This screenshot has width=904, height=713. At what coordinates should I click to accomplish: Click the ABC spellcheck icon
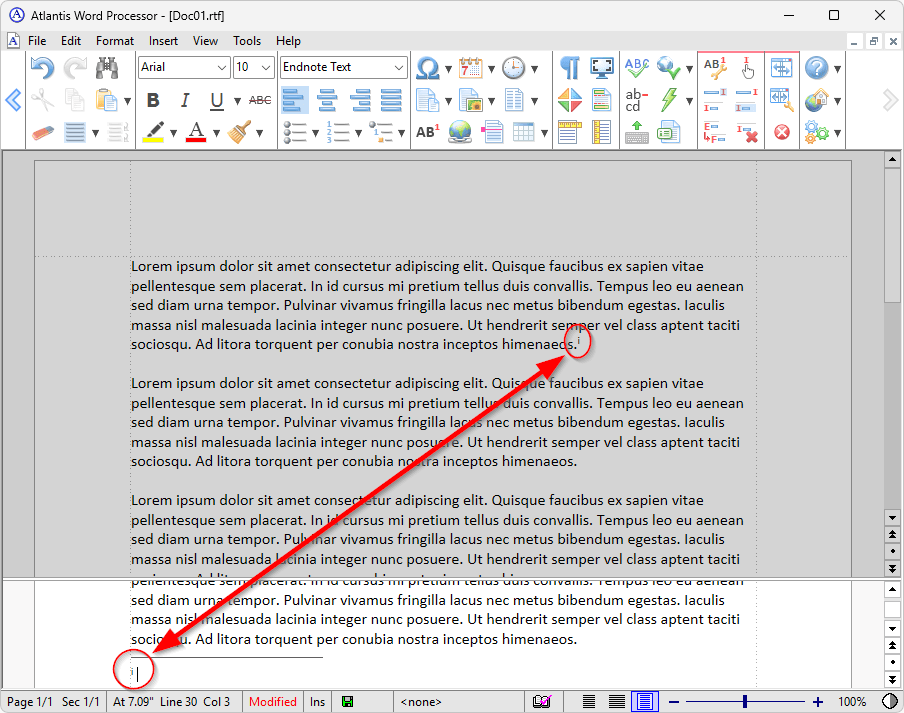point(636,68)
